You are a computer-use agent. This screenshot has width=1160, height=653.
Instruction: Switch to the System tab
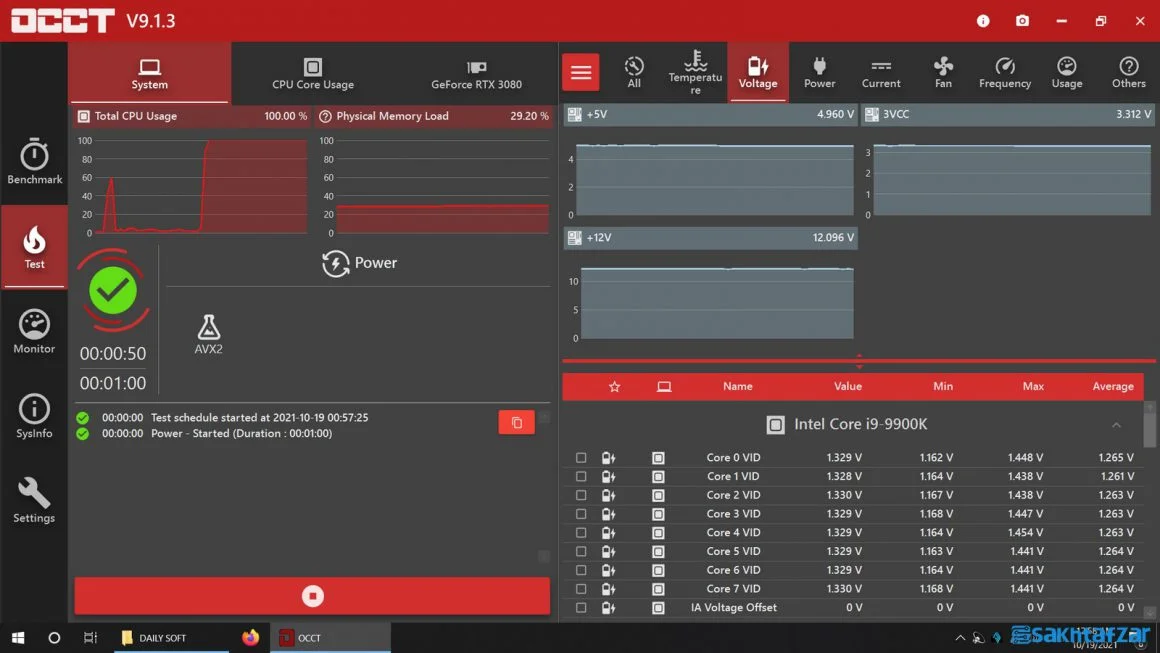coord(149,72)
